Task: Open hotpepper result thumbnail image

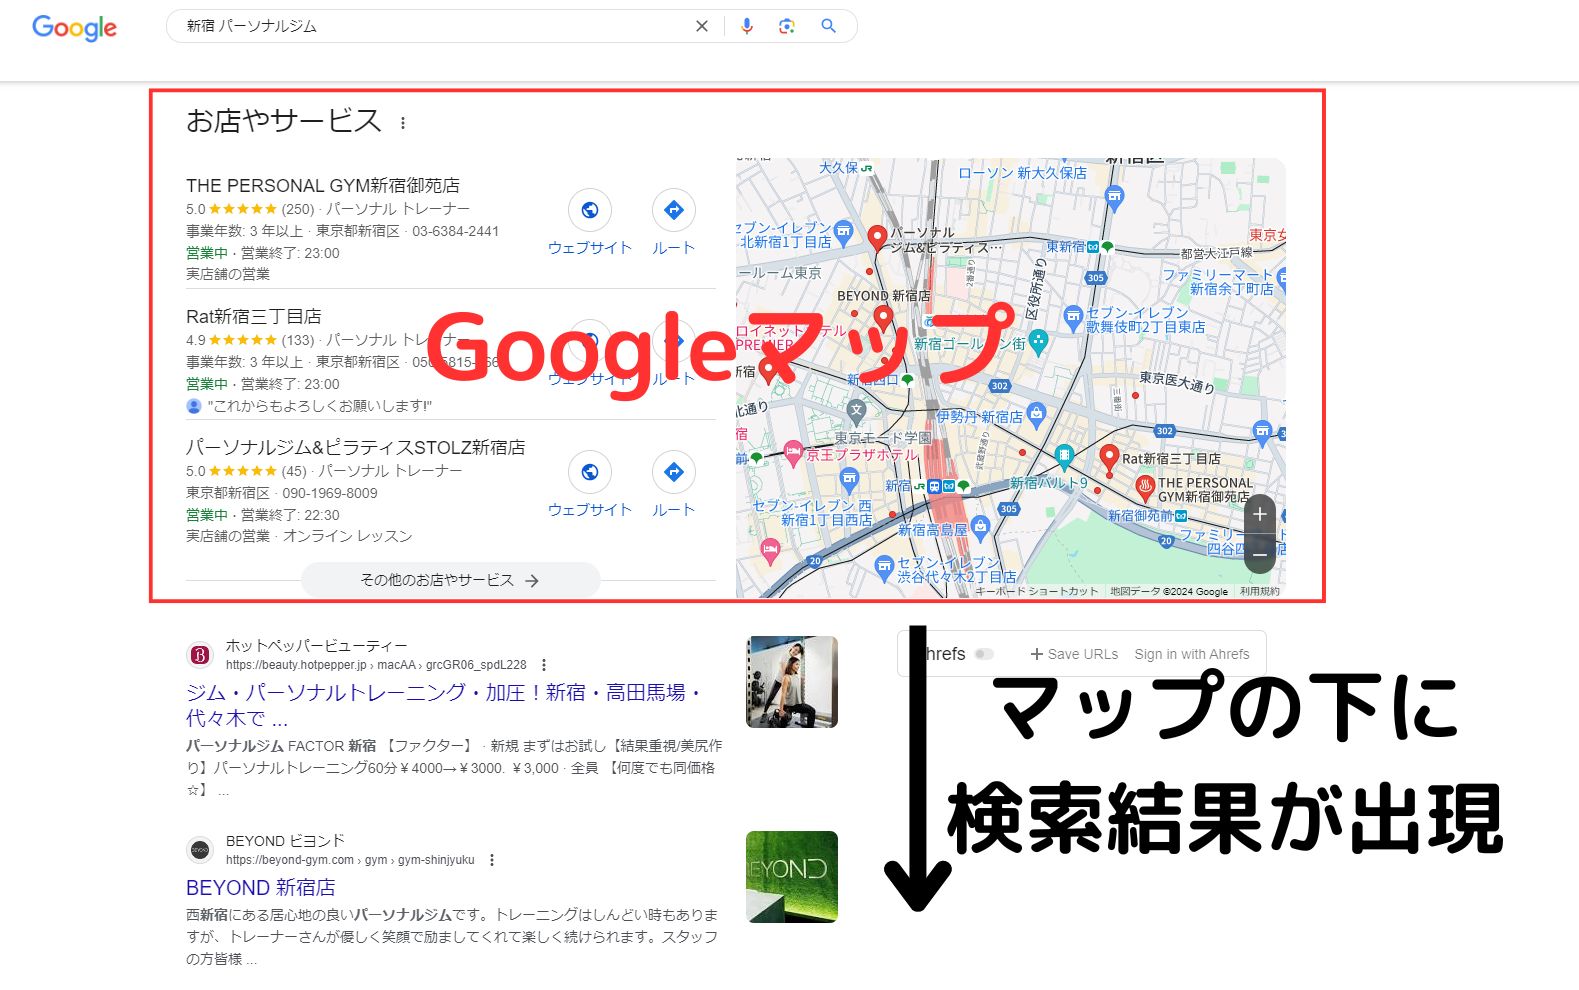Action: 792,681
